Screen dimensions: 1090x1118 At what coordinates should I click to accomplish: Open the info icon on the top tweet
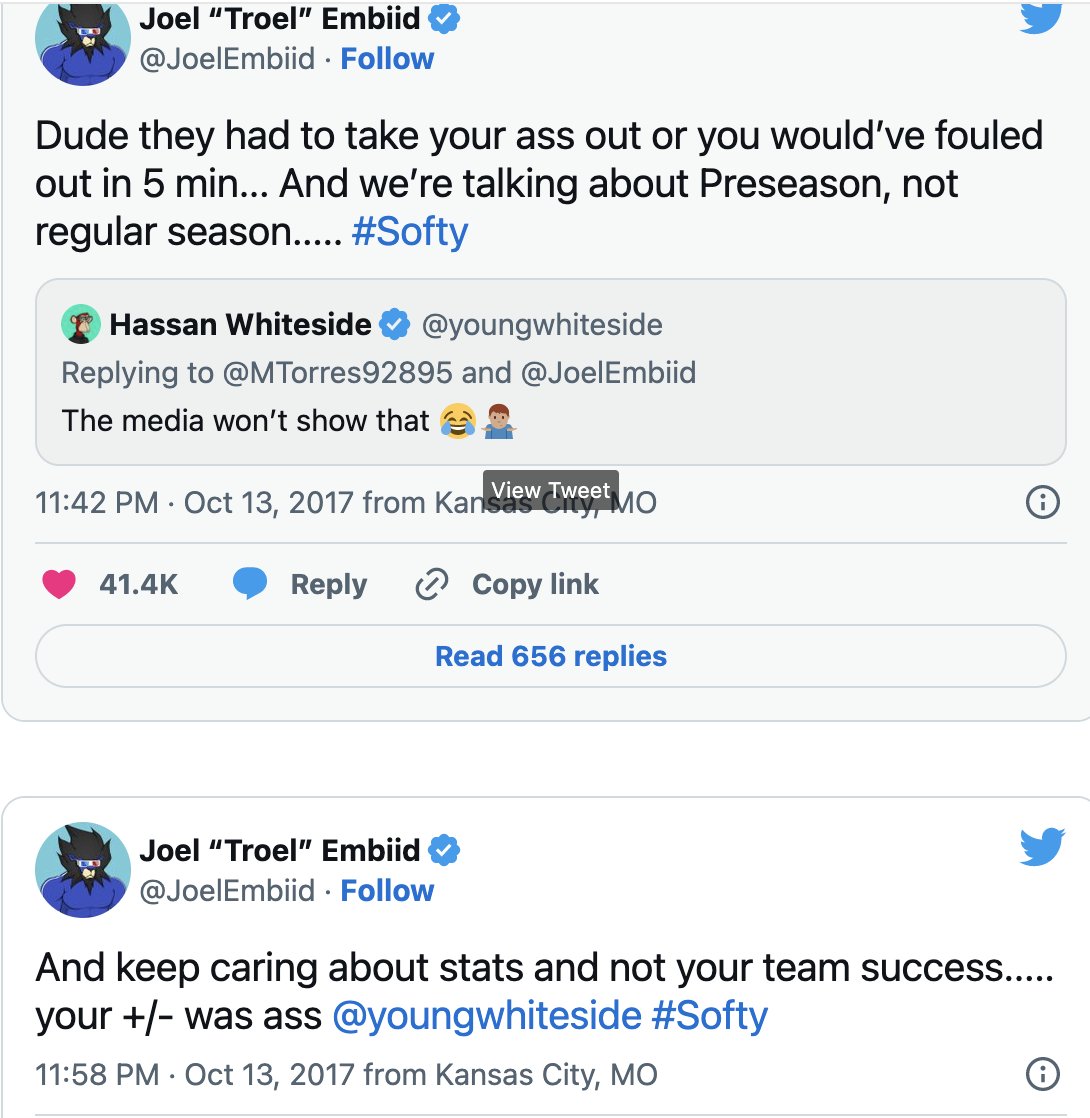point(1041,504)
